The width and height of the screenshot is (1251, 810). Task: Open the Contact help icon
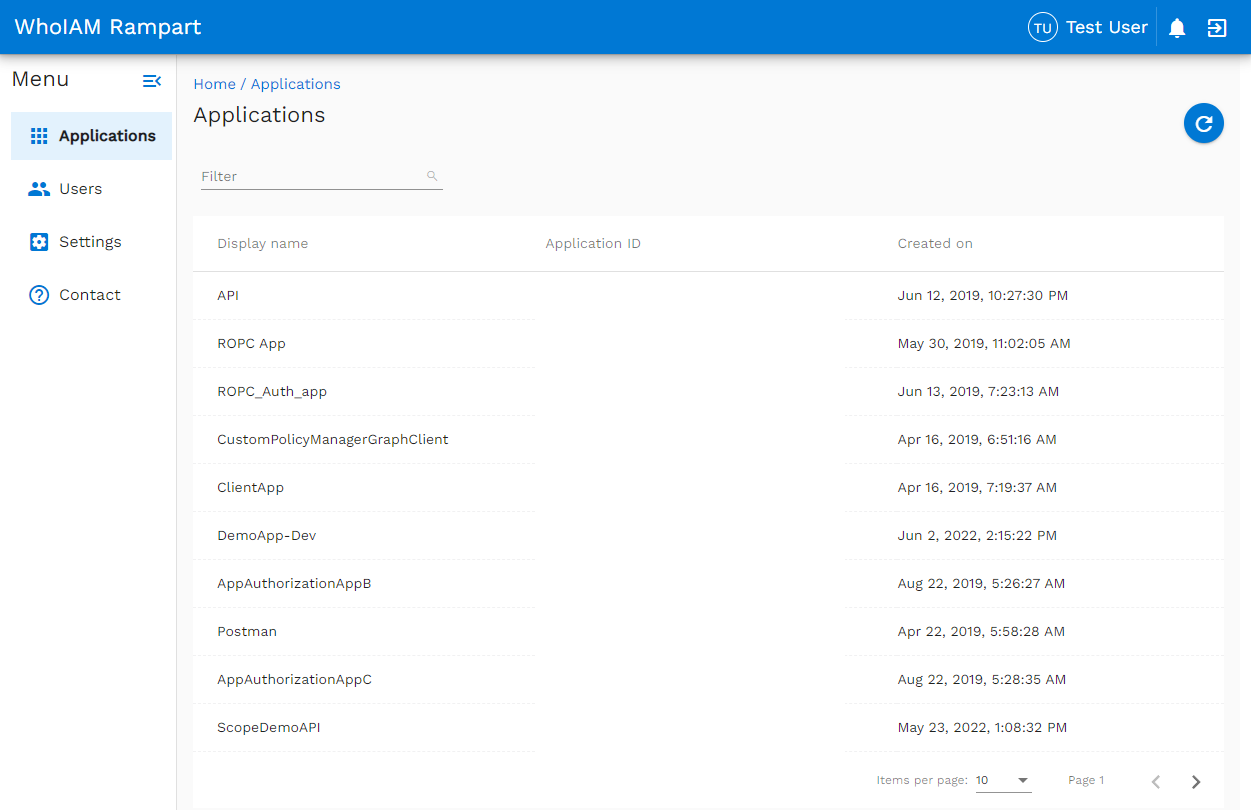(37, 294)
